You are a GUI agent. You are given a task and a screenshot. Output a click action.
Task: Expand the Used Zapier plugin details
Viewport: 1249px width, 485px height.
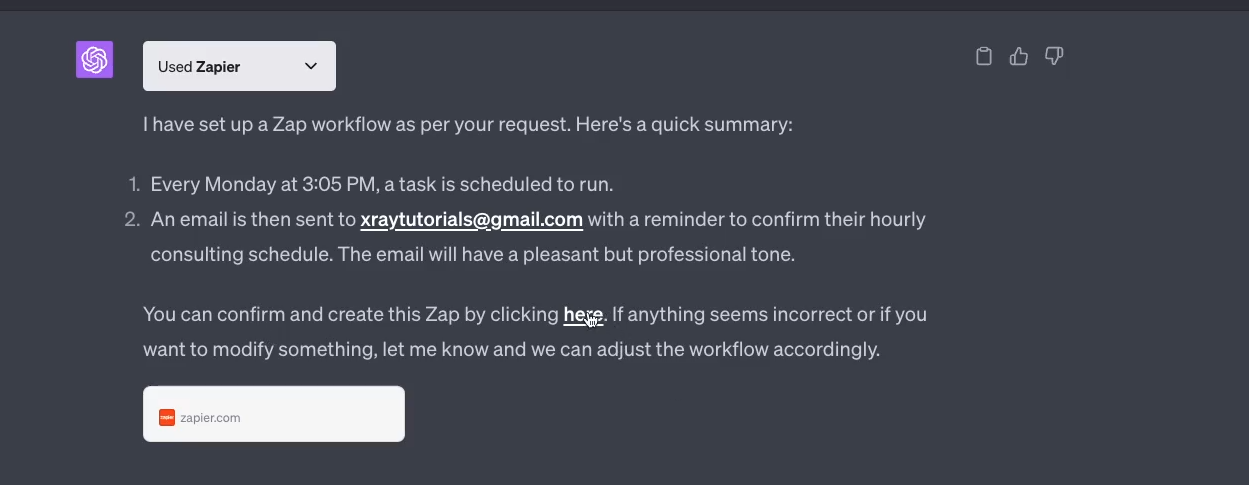239,66
